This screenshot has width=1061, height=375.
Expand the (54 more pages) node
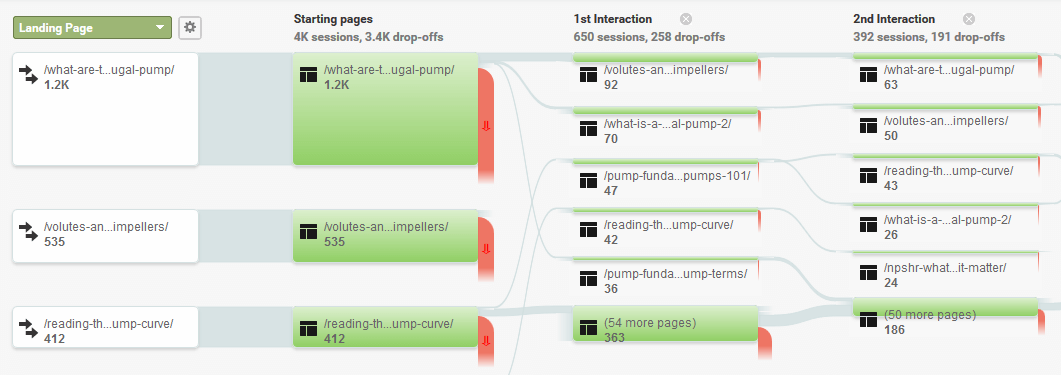pos(665,323)
